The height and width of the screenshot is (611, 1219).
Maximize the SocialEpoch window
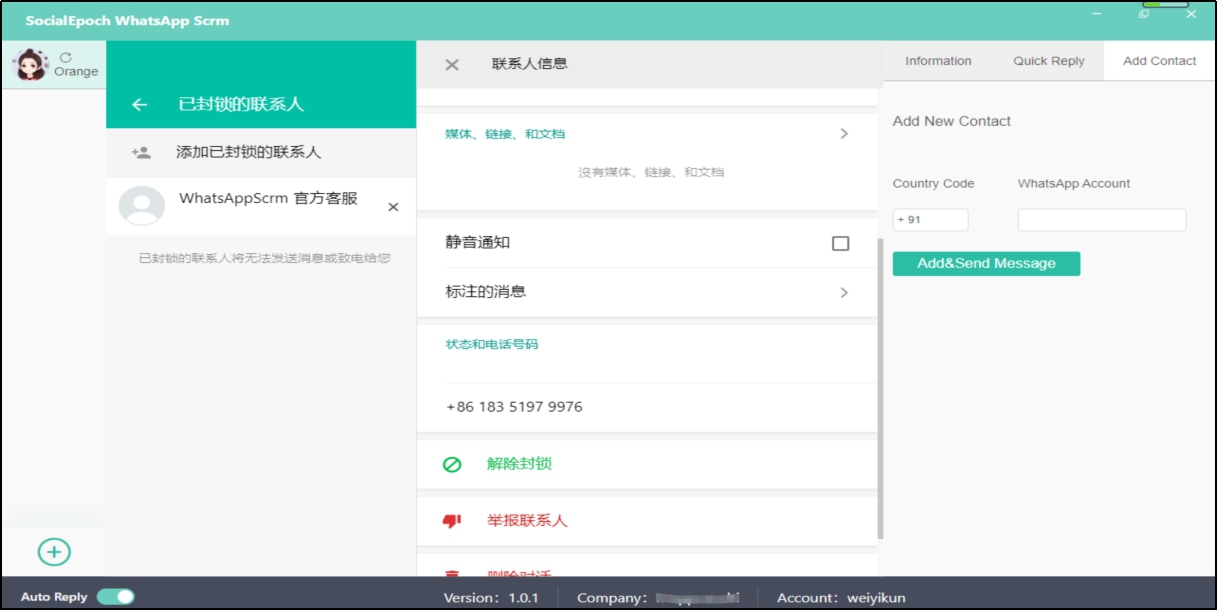(x=1144, y=14)
